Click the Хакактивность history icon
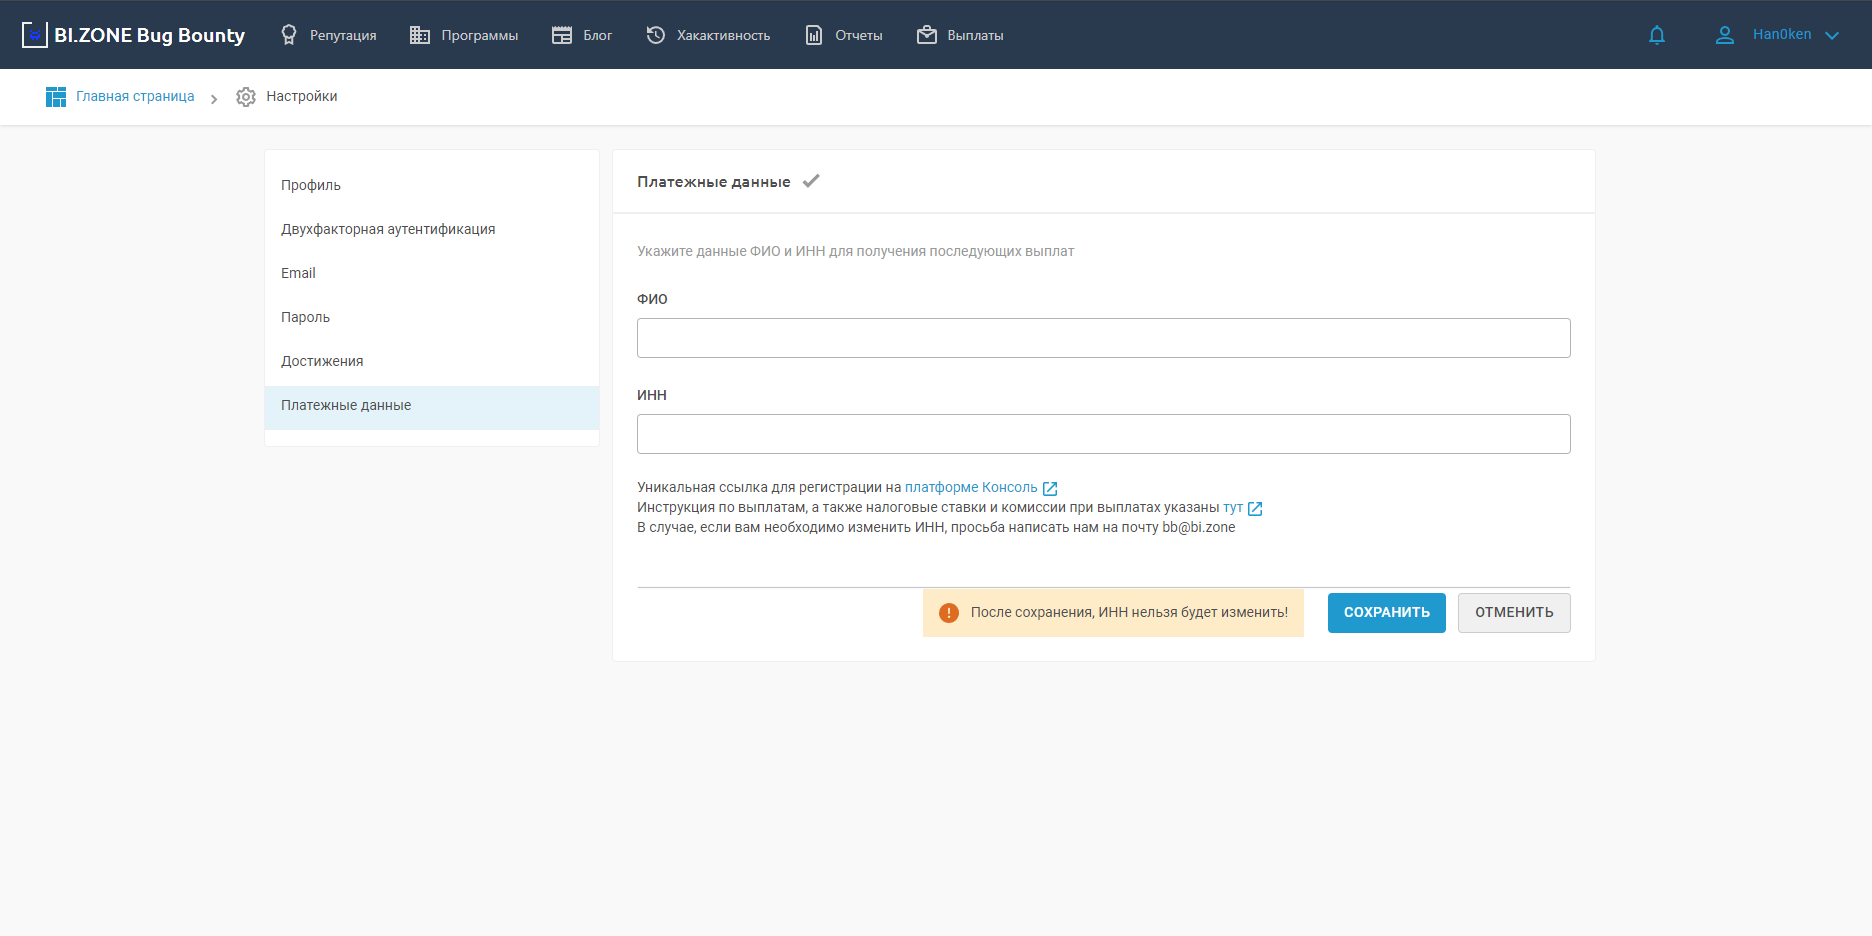 (x=656, y=35)
